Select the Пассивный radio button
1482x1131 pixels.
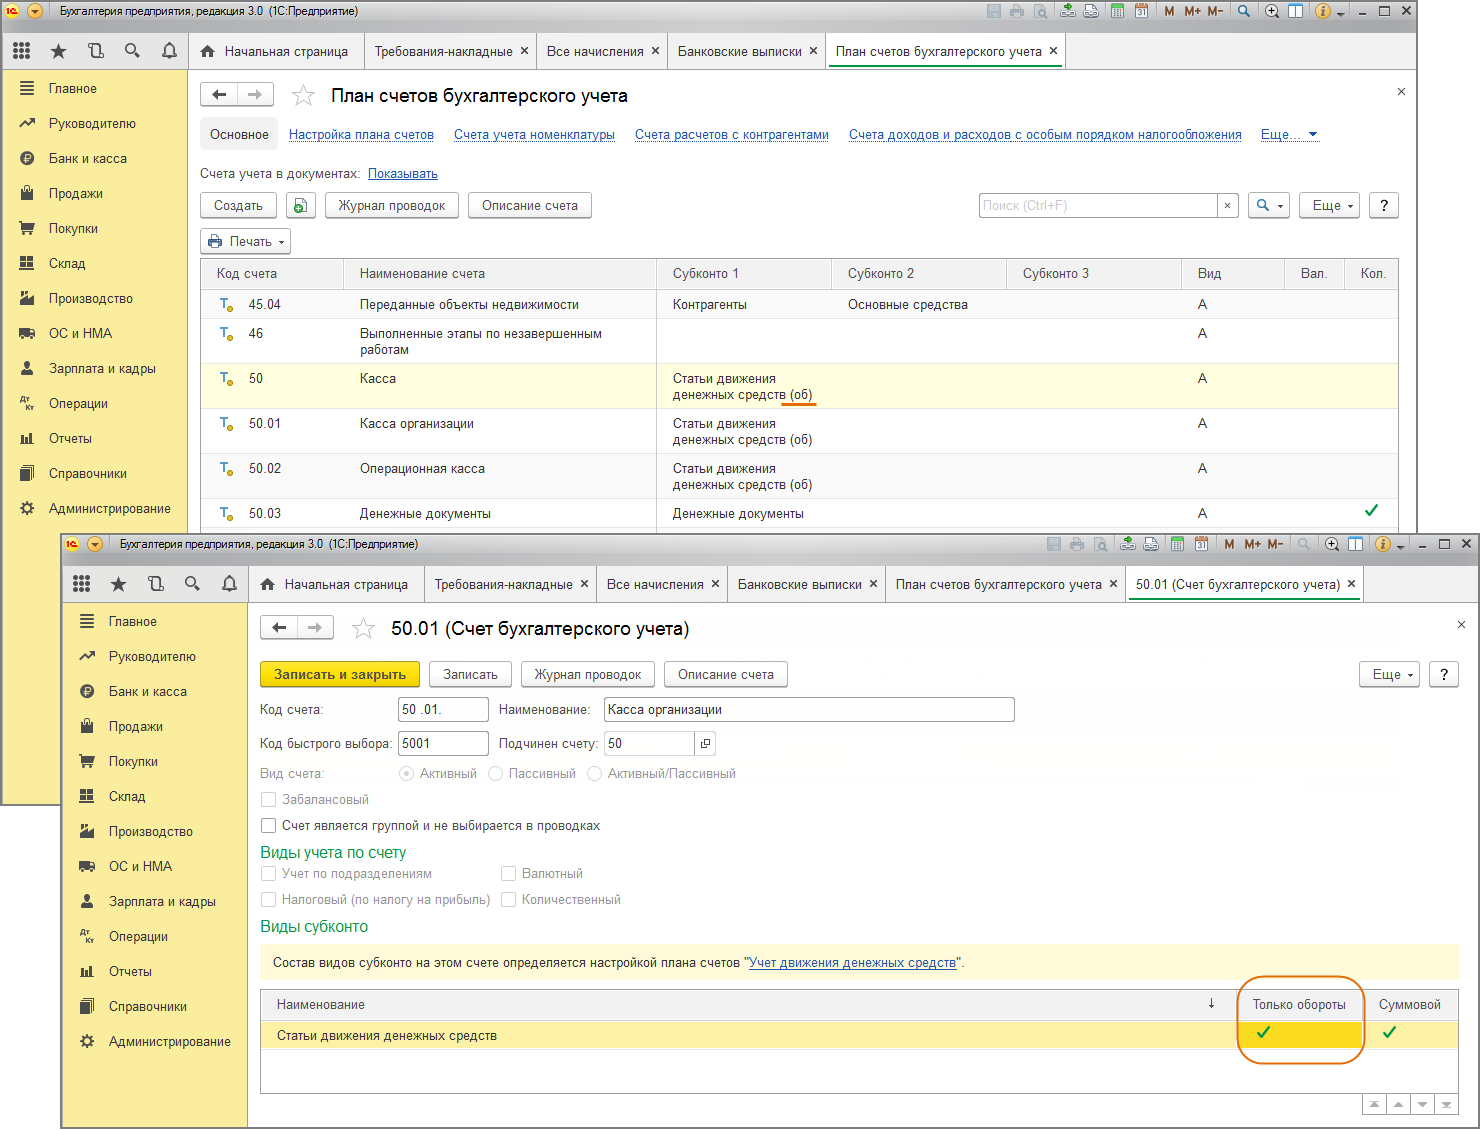click(x=495, y=774)
